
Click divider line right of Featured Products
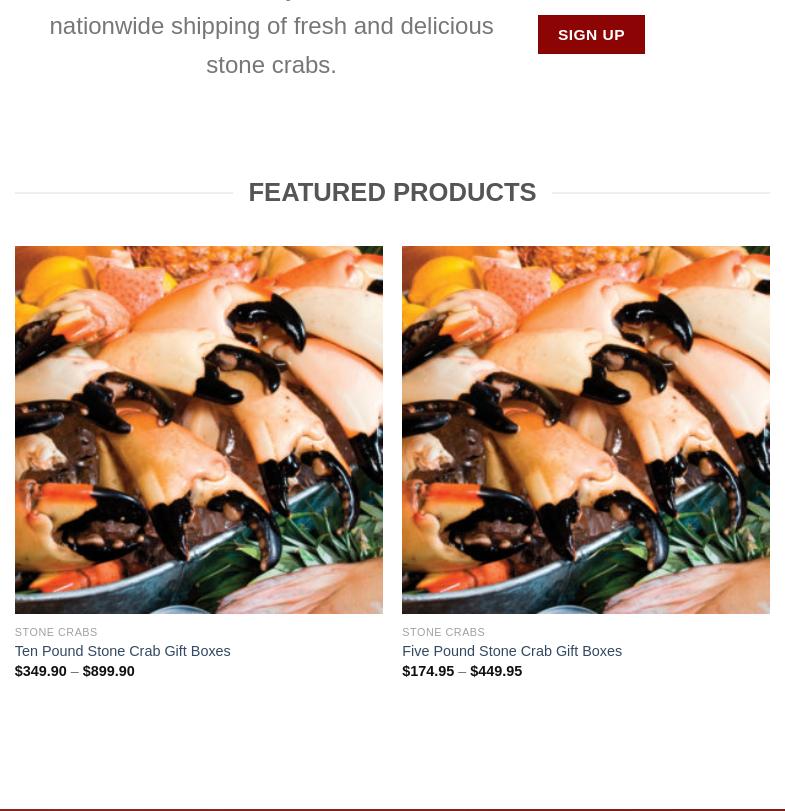point(661,193)
